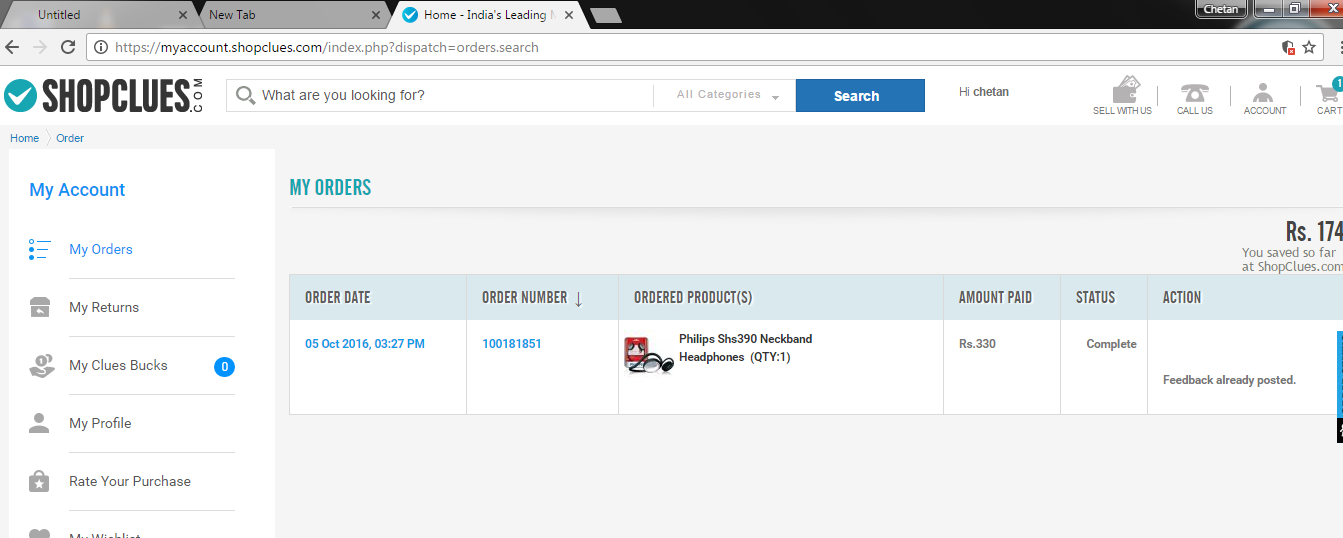Close the New Tab tab
This screenshot has width=1343, height=538.
click(376, 15)
